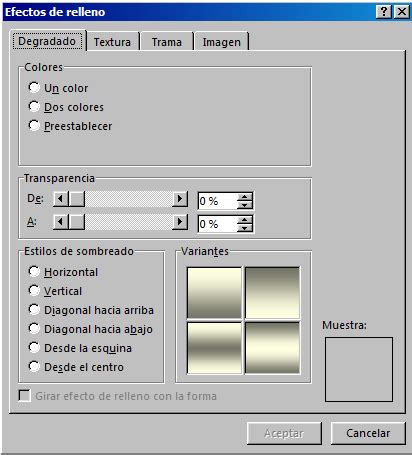Click the A transparency percentage field
Viewport: 412px width, 455px height.
pos(217,224)
